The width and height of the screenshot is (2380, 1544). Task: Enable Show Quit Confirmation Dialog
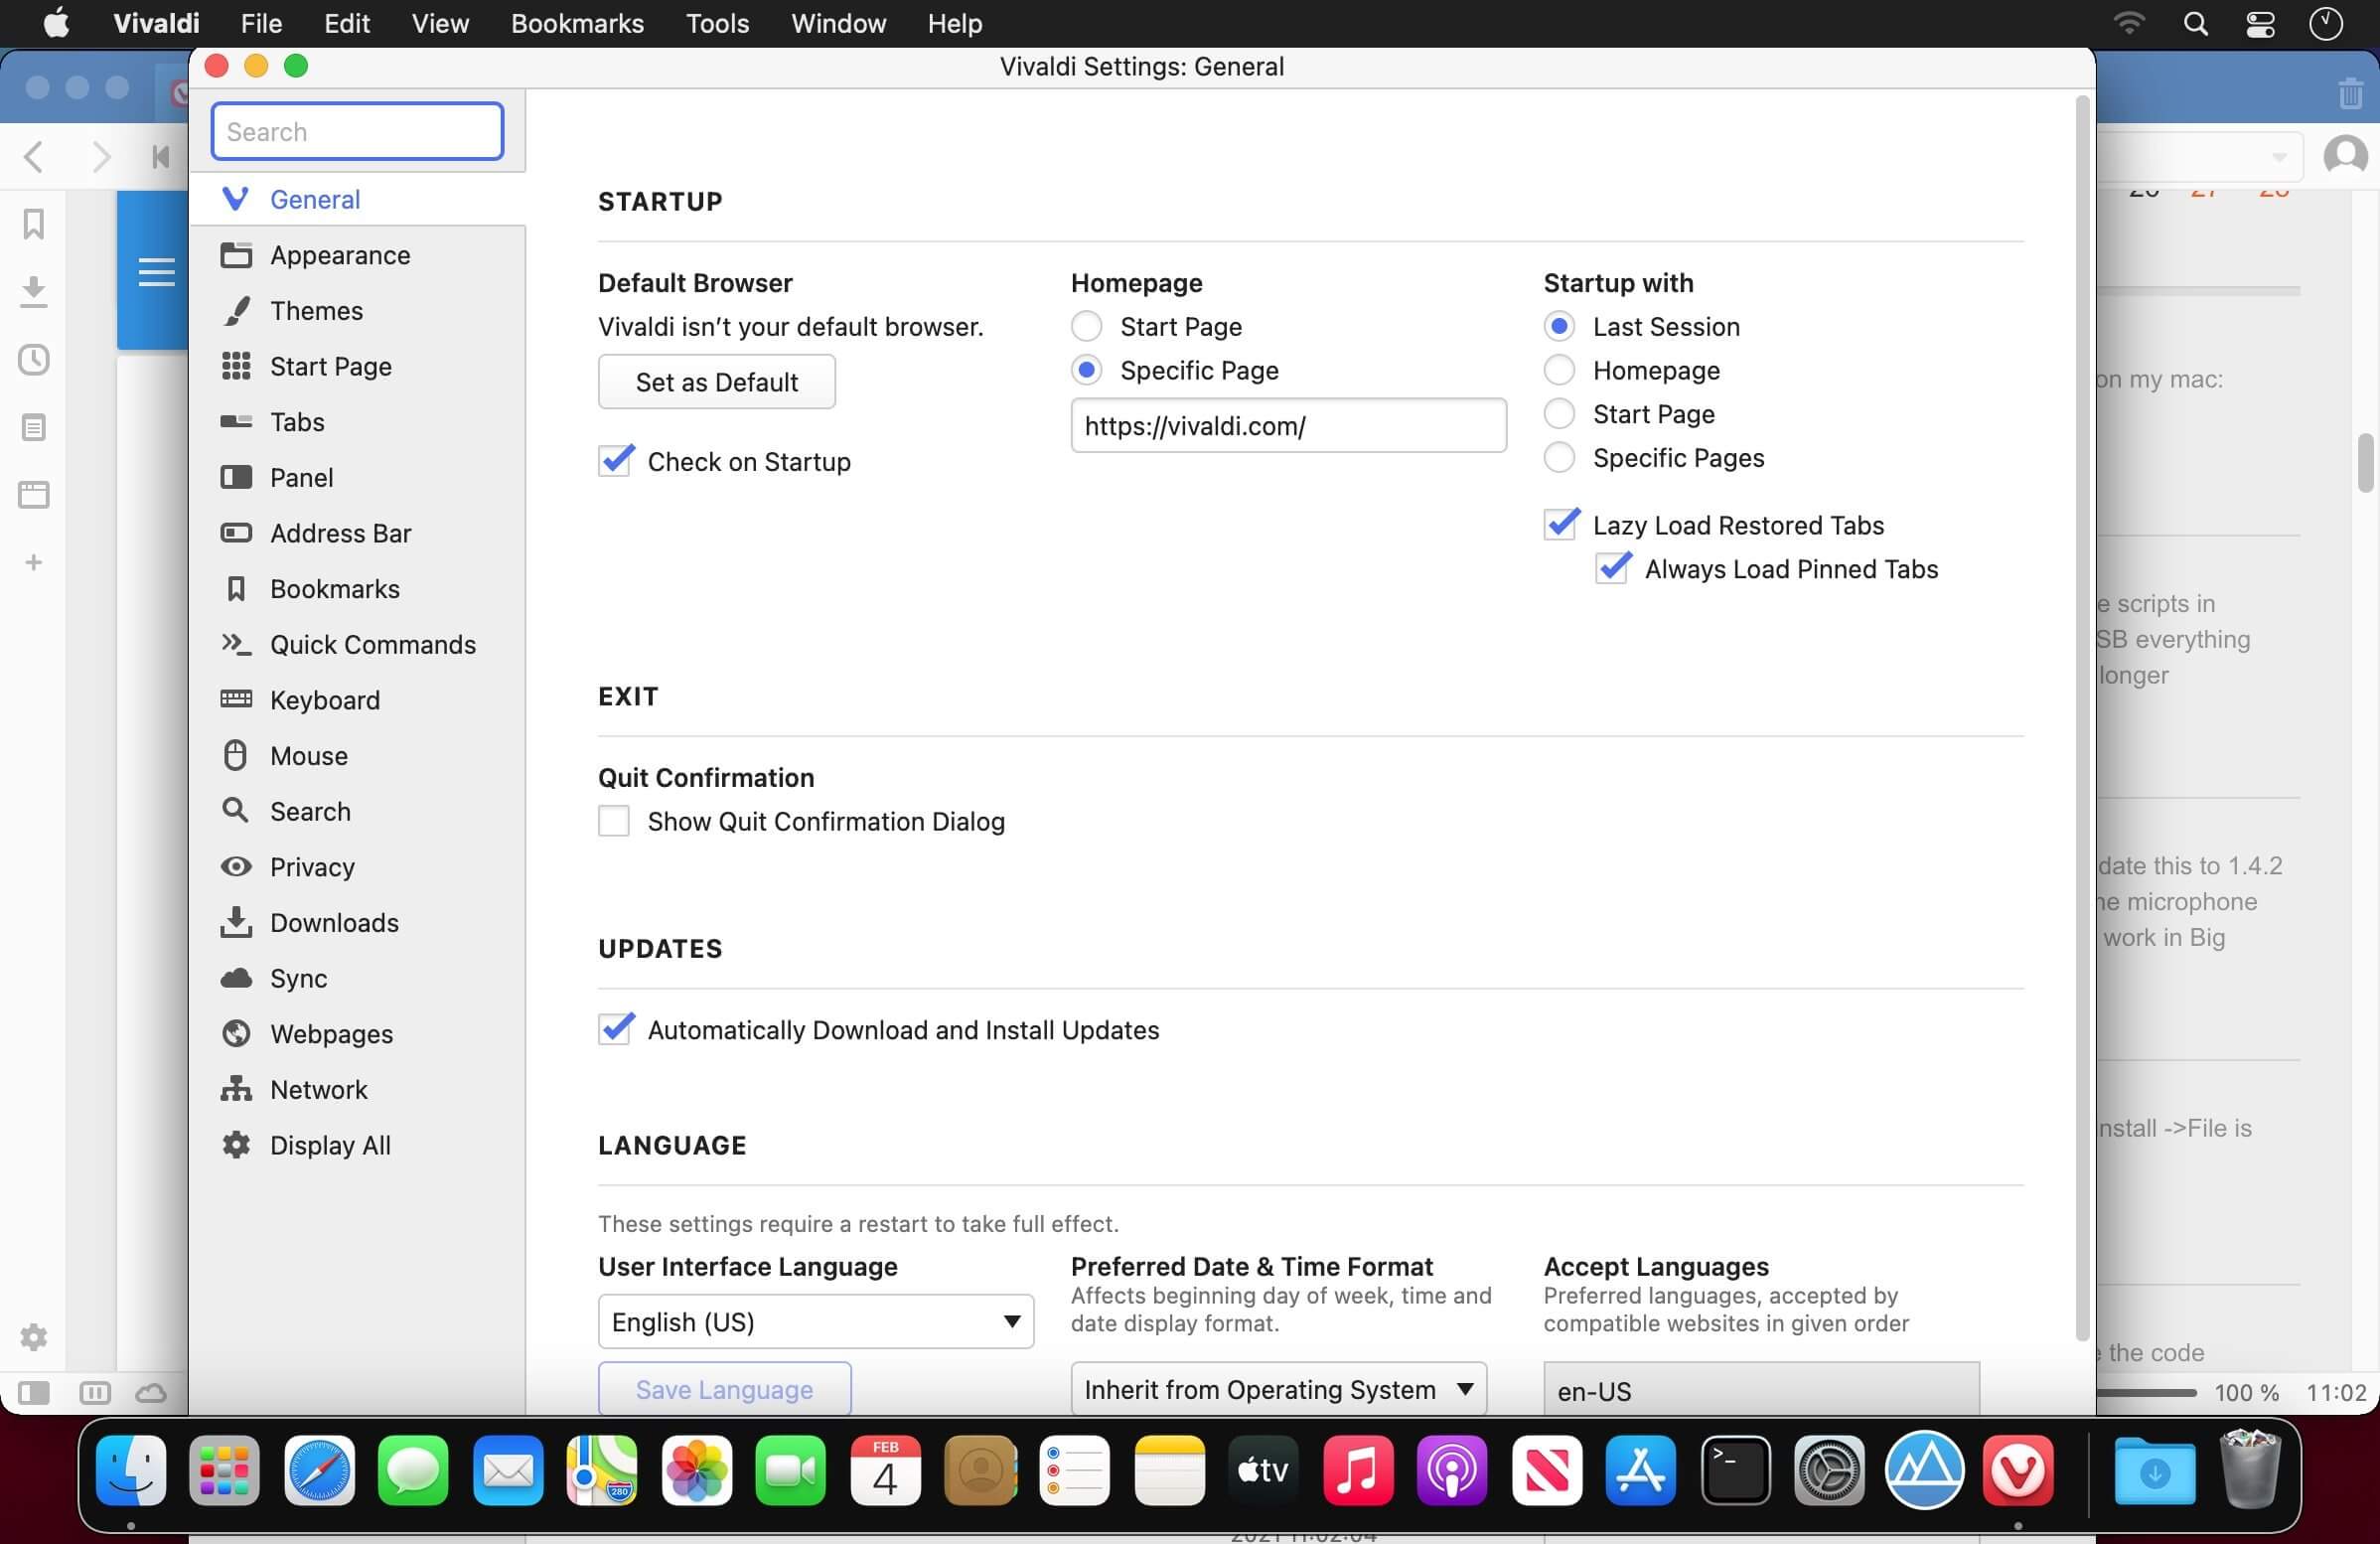614,821
